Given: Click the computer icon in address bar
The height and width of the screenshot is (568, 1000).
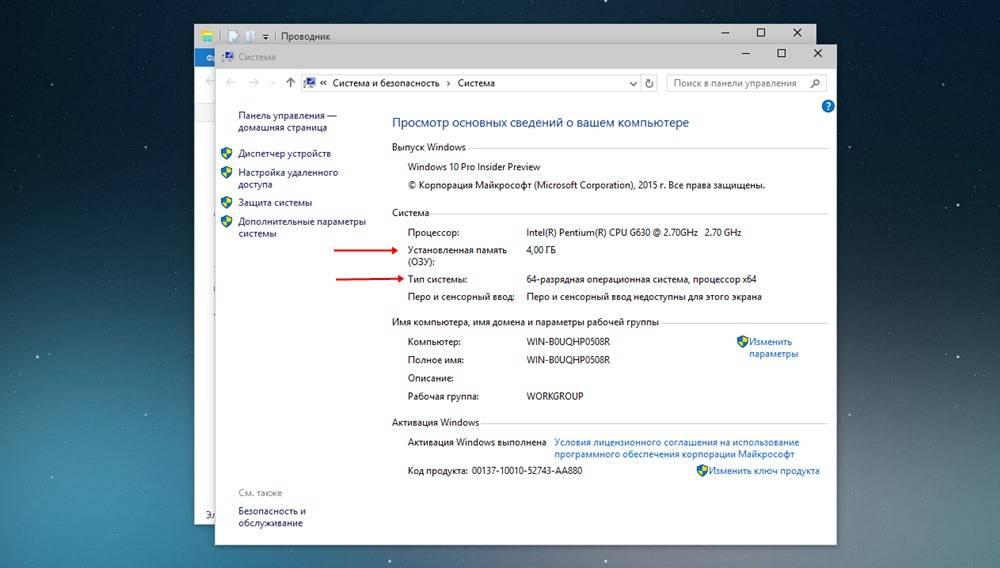Looking at the screenshot, I should pos(309,83).
